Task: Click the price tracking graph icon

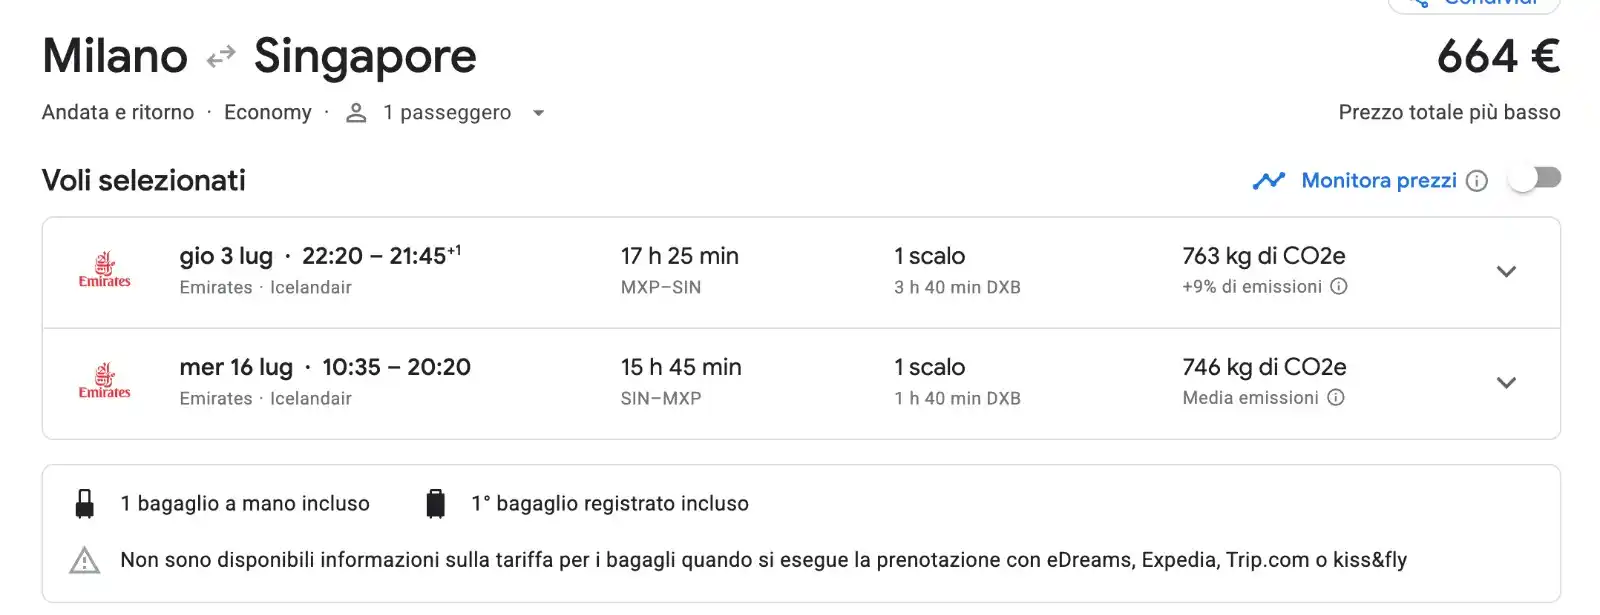Action: pos(1269,181)
